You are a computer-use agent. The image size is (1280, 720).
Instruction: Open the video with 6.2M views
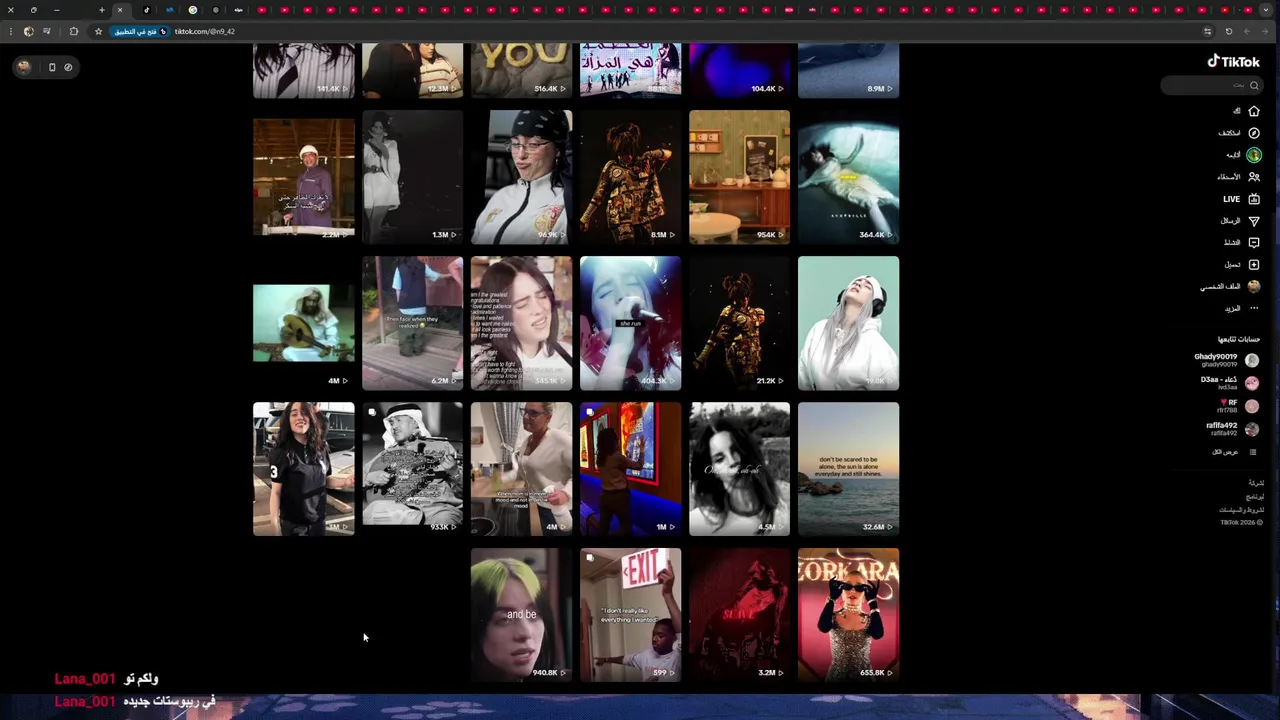point(412,323)
